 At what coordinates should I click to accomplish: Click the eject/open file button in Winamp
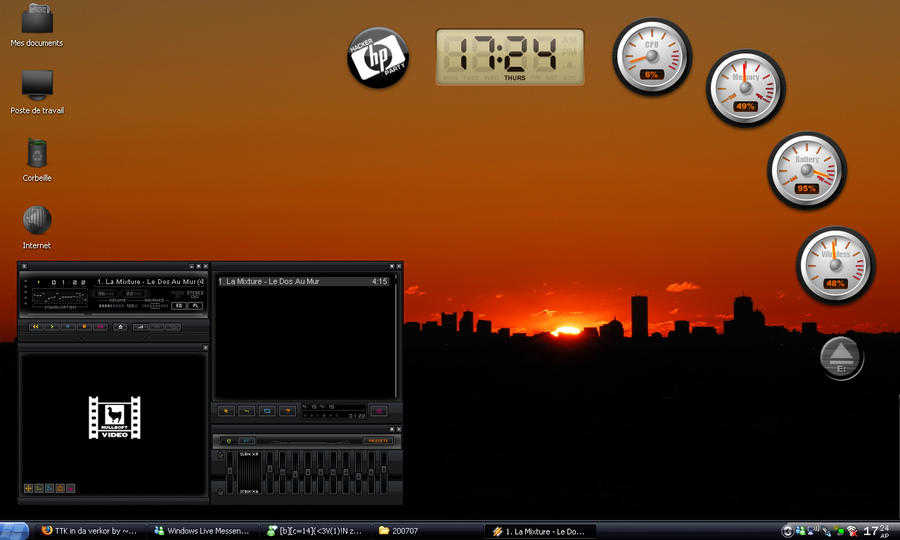click(121, 326)
